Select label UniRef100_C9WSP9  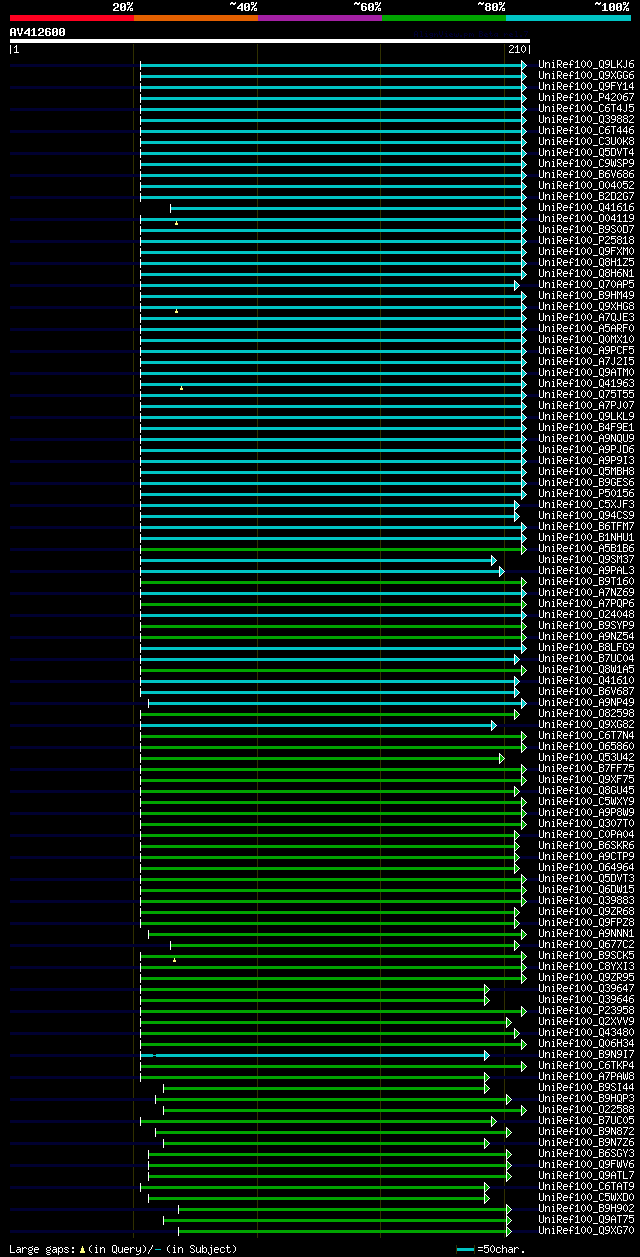coord(586,163)
